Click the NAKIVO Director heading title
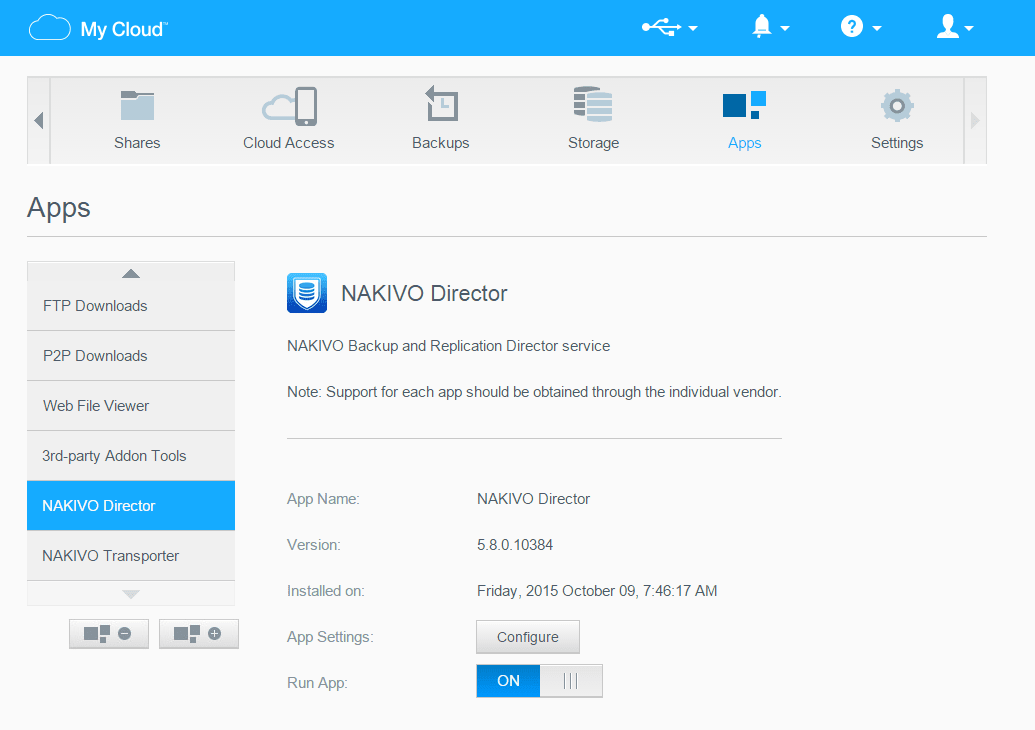 424,293
